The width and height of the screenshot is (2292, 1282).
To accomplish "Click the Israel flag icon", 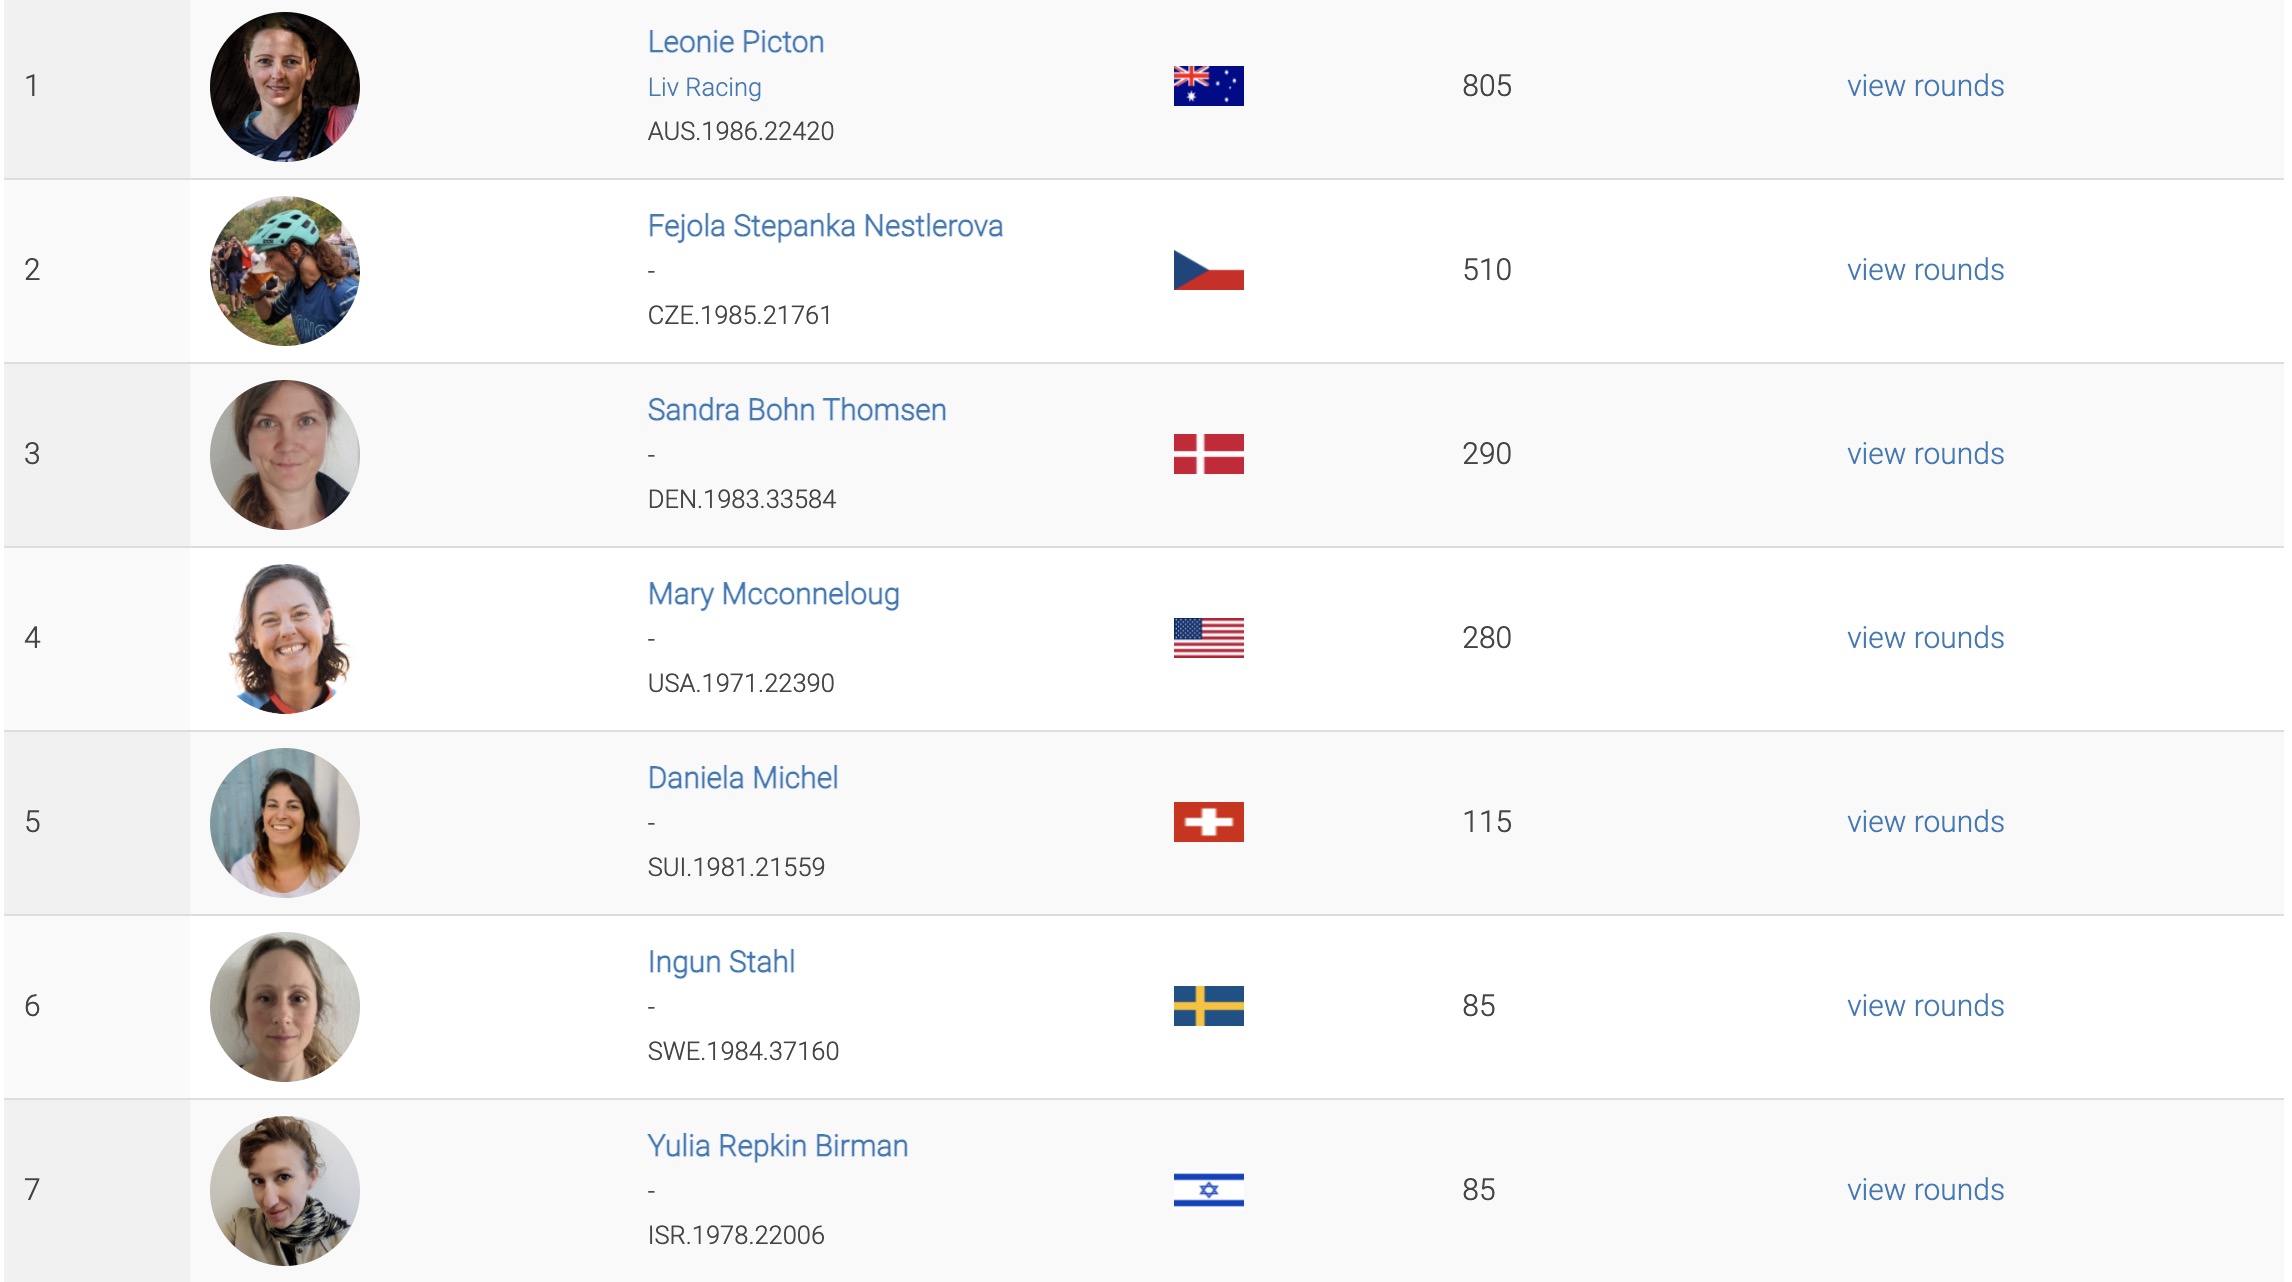I will pyautogui.click(x=1208, y=1190).
